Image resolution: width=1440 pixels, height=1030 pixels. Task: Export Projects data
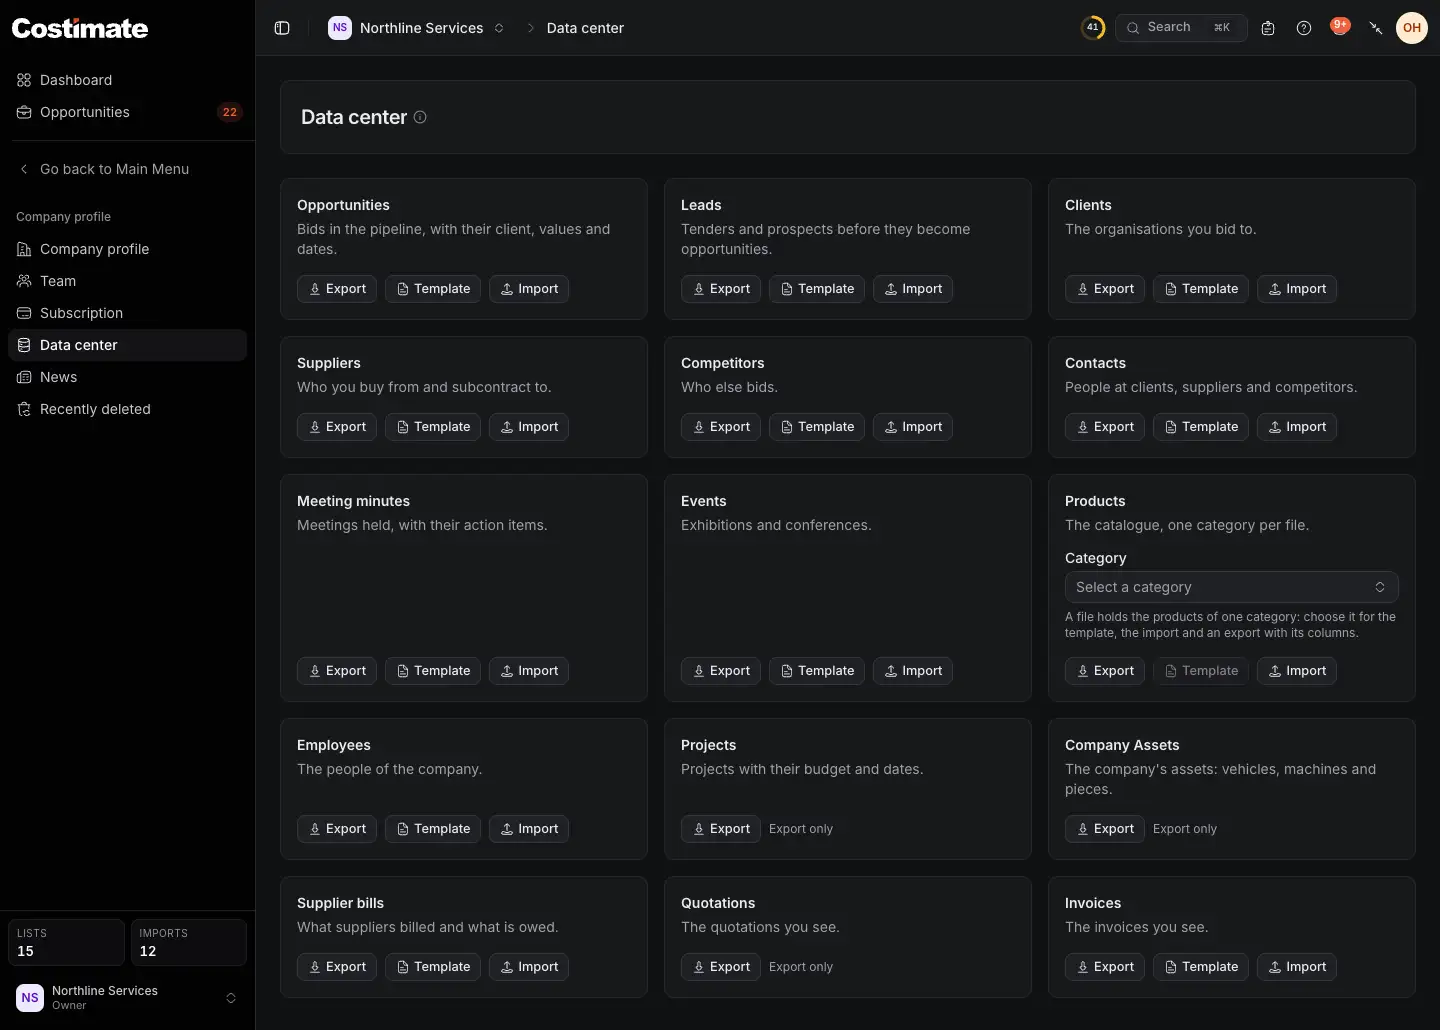click(721, 829)
